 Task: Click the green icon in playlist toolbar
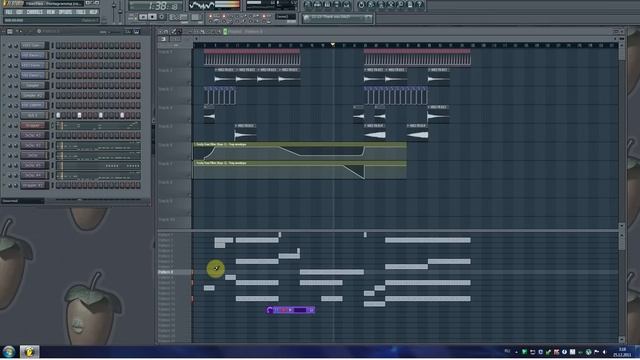coord(225,31)
